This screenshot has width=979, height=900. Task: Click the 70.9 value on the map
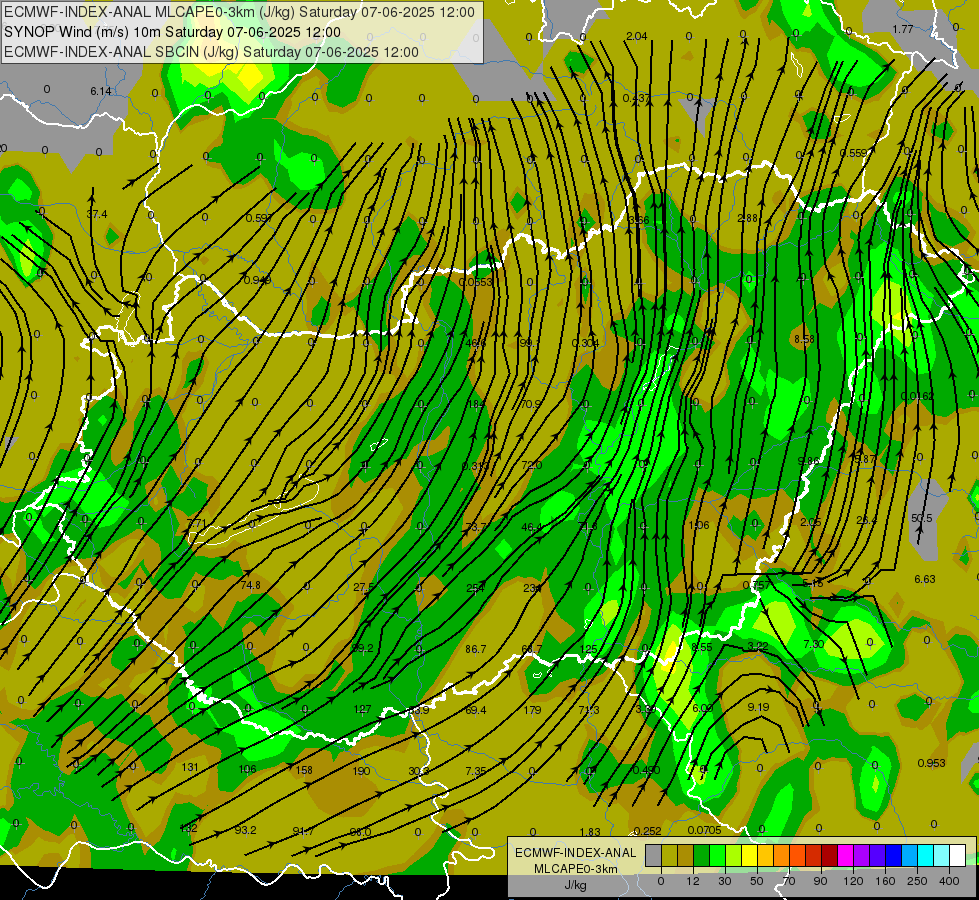(x=531, y=404)
